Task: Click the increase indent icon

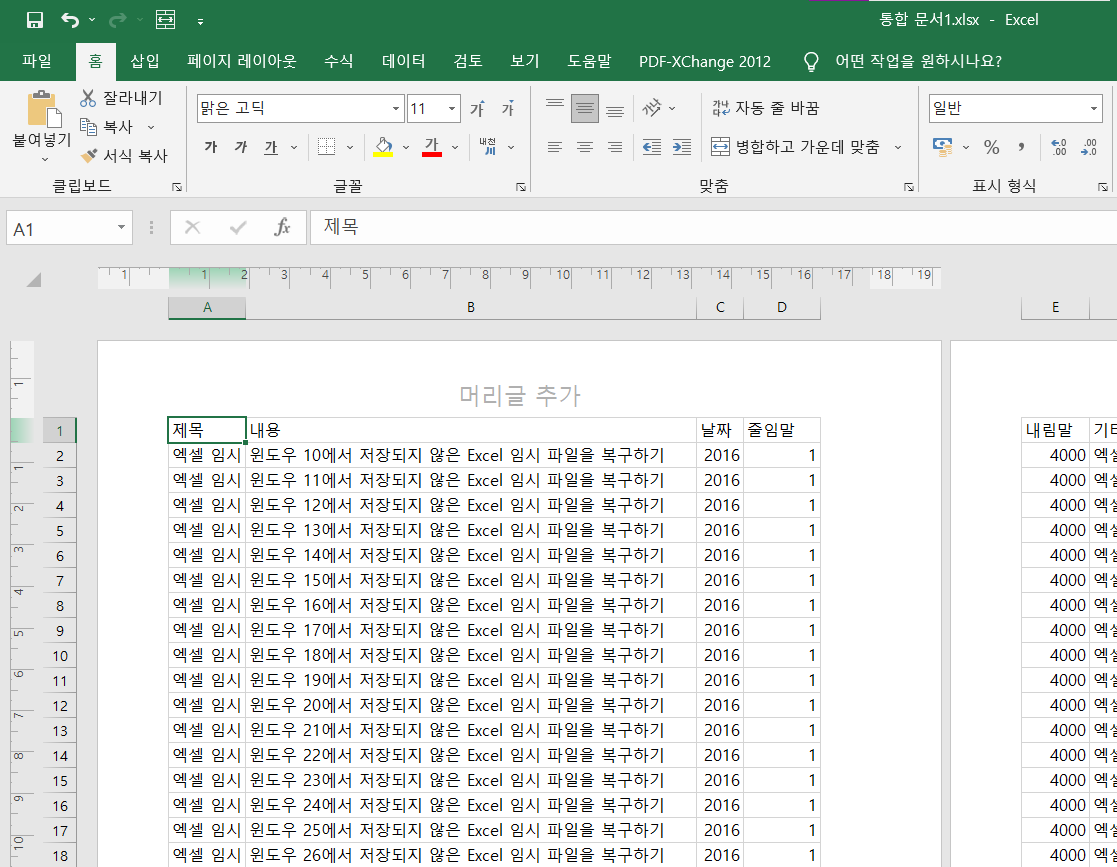Action: [681, 147]
